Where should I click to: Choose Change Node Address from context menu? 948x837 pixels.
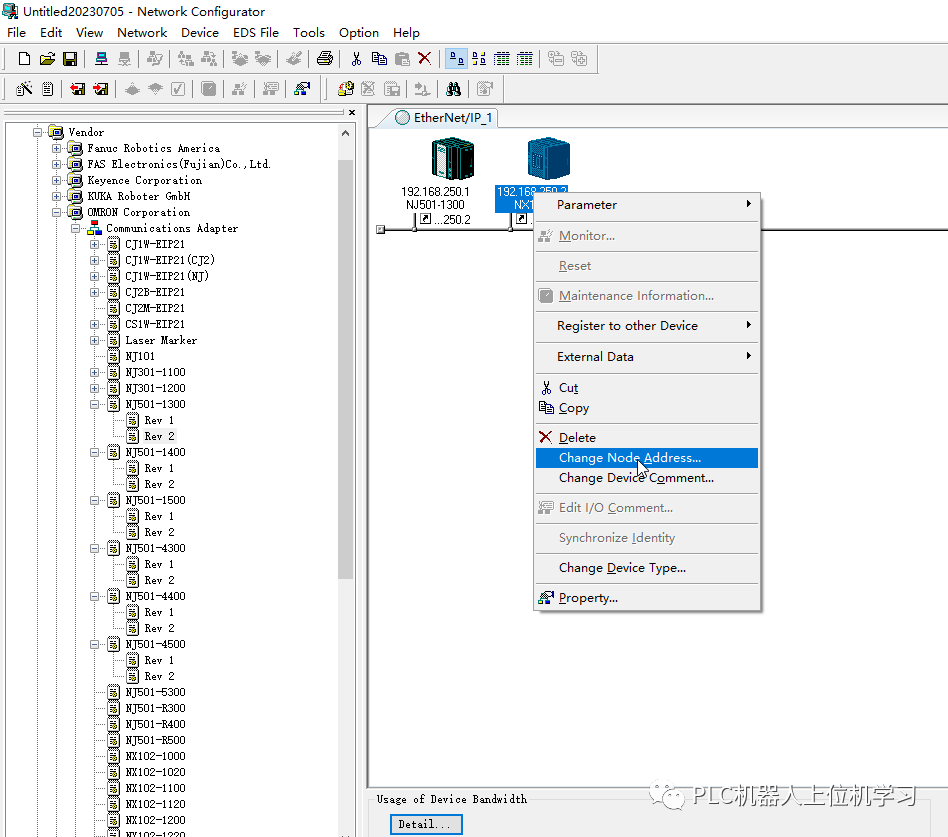(x=630, y=458)
